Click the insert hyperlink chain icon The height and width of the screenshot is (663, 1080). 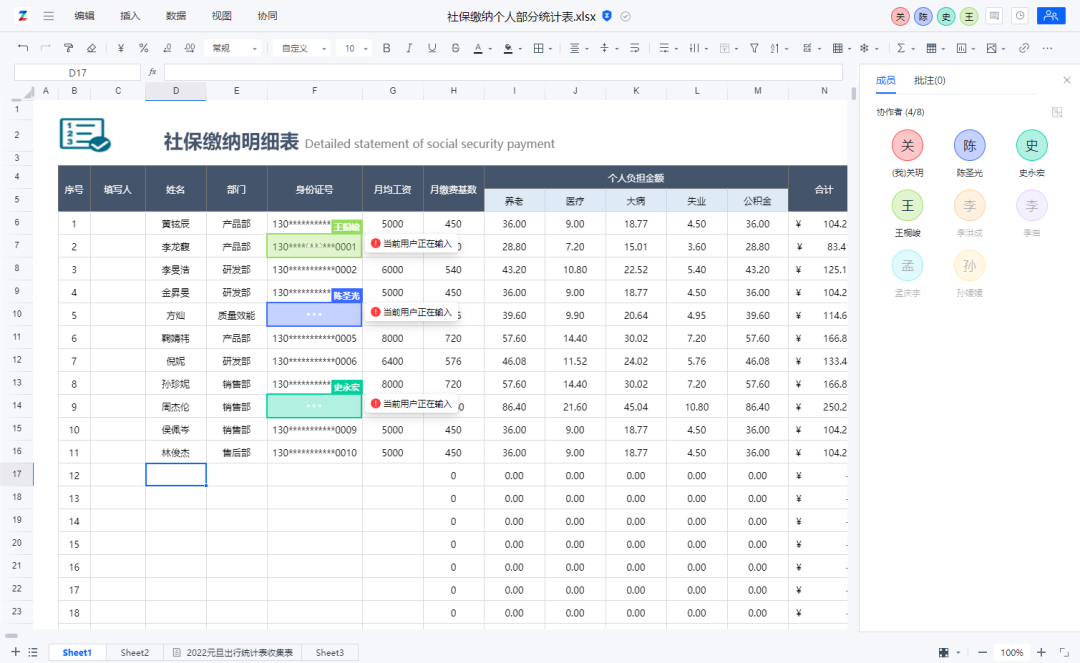1024,48
